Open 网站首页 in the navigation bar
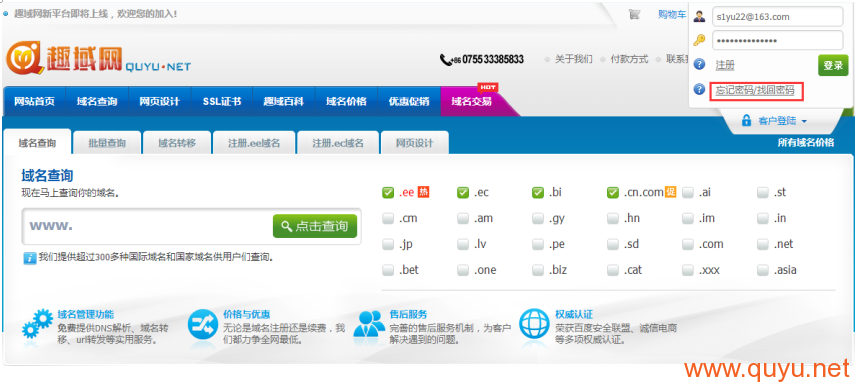Image resolution: width=860 pixels, height=387 pixels. coord(35,101)
